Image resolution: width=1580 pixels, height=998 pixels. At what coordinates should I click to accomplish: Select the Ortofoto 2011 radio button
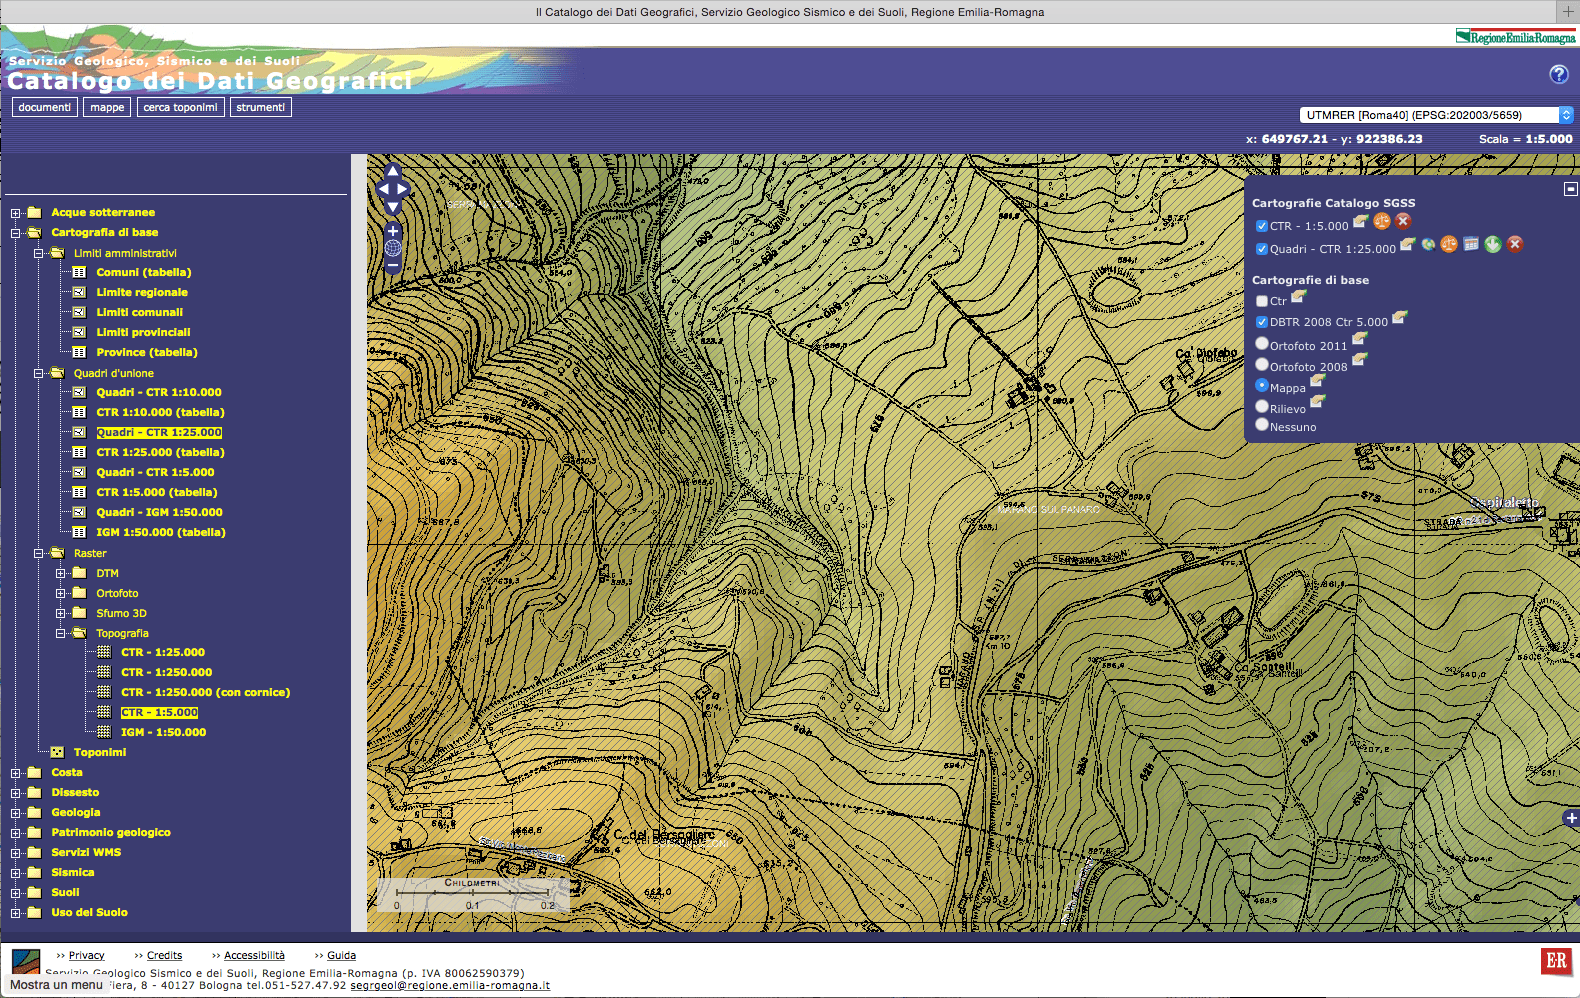[x=1262, y=343]
